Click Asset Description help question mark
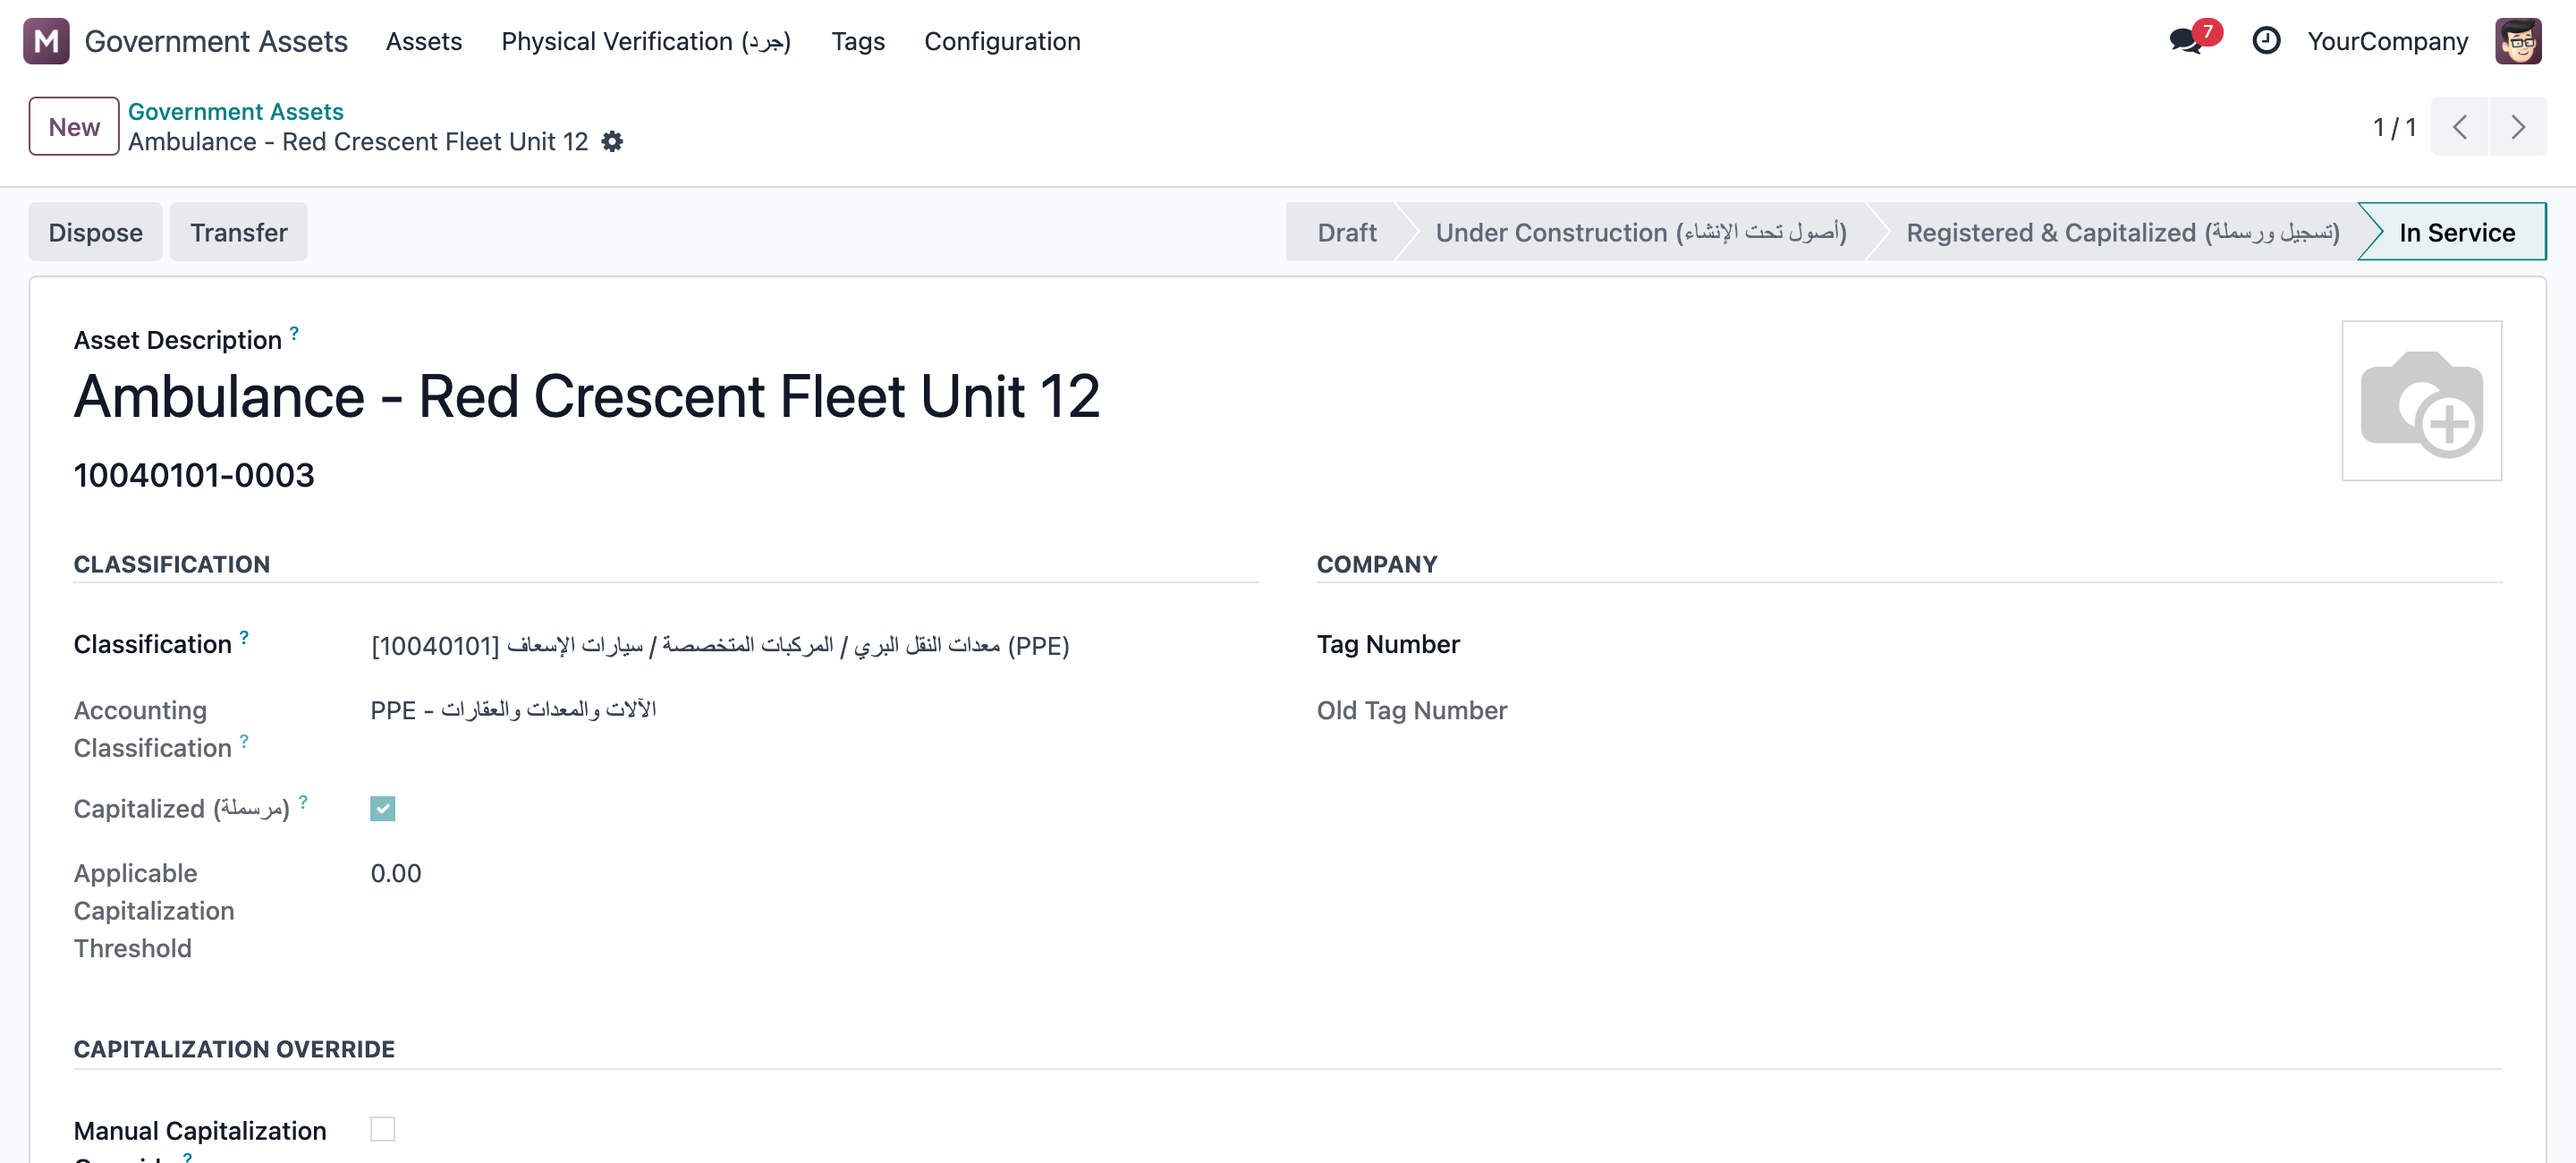Image resolution: width=2576 pixels, height=1163 pixels. [294, 333]
